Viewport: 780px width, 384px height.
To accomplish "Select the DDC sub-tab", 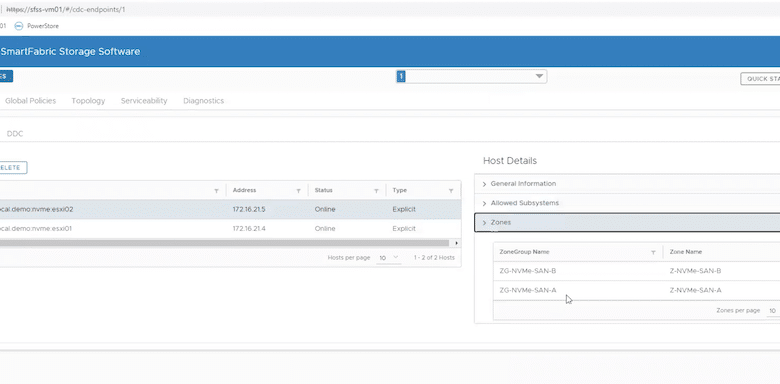I will click(x=15, y=134).
